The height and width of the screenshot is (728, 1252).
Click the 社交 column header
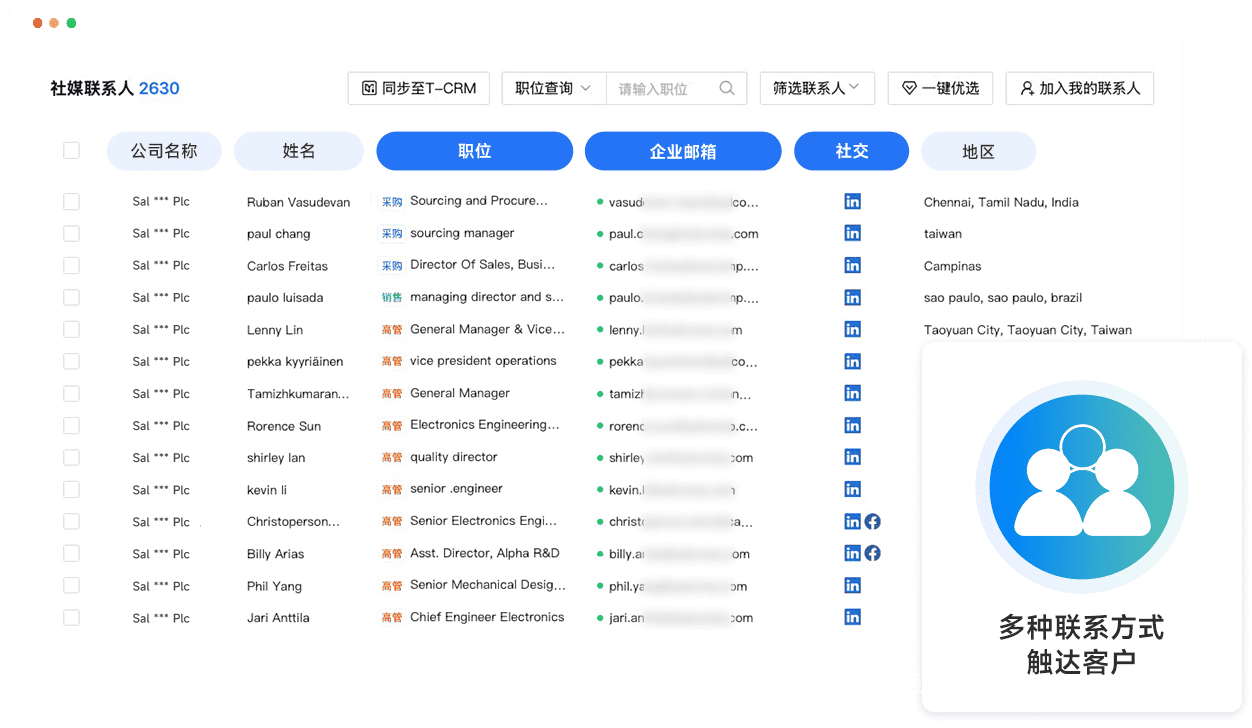coord(851,150)
